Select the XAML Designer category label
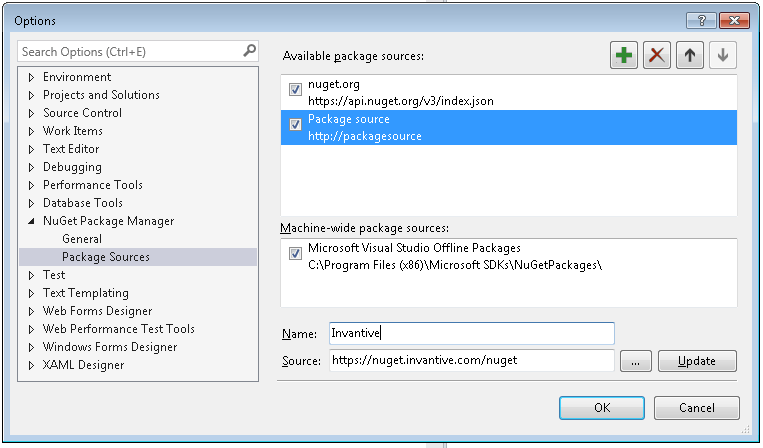Image resolution: width=763 pixels, height=448 pixels. (83, 365)
